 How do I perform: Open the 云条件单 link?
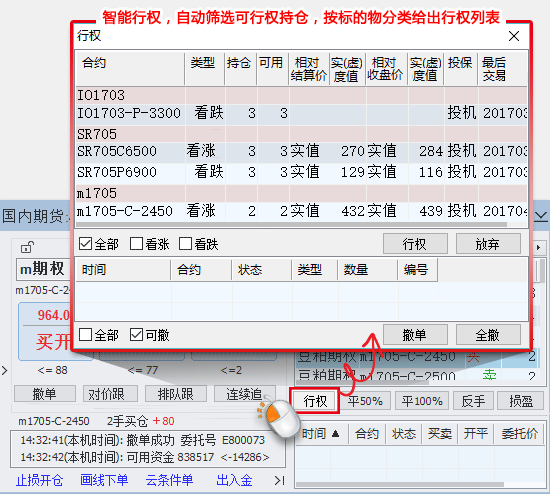pyautogui.click(x=169, y=480)
